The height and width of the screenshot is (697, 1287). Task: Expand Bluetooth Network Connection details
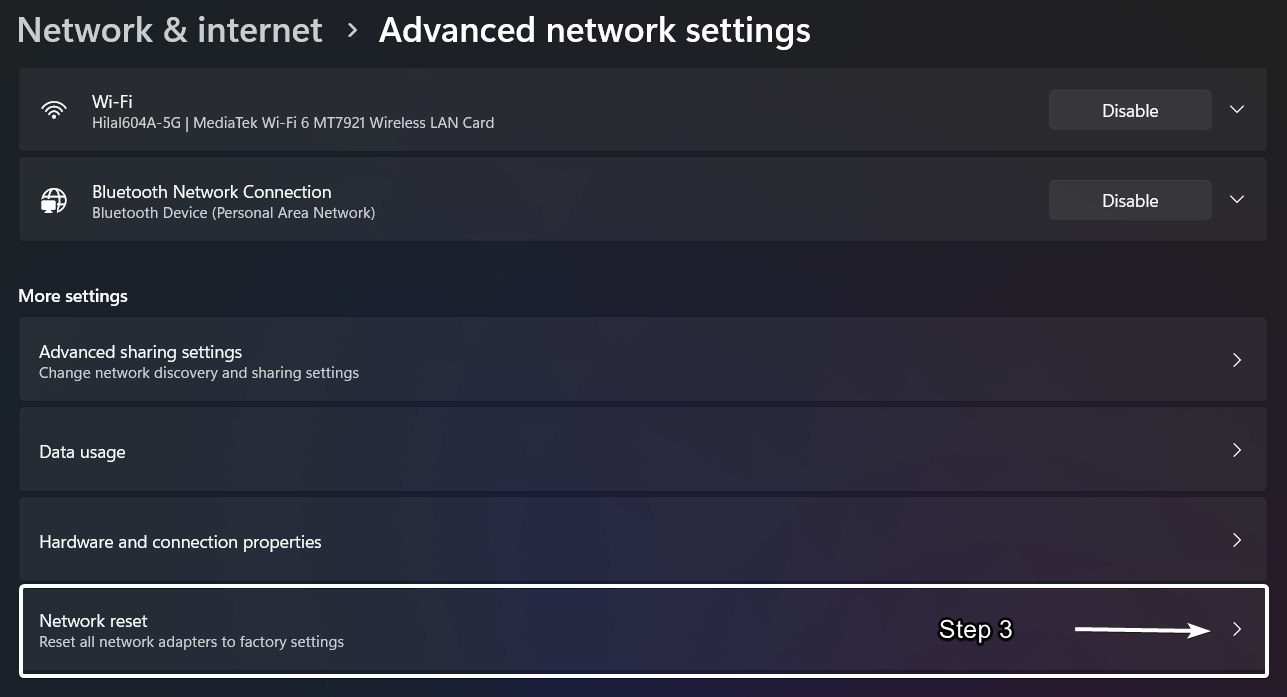click(x=1237, y=199)
